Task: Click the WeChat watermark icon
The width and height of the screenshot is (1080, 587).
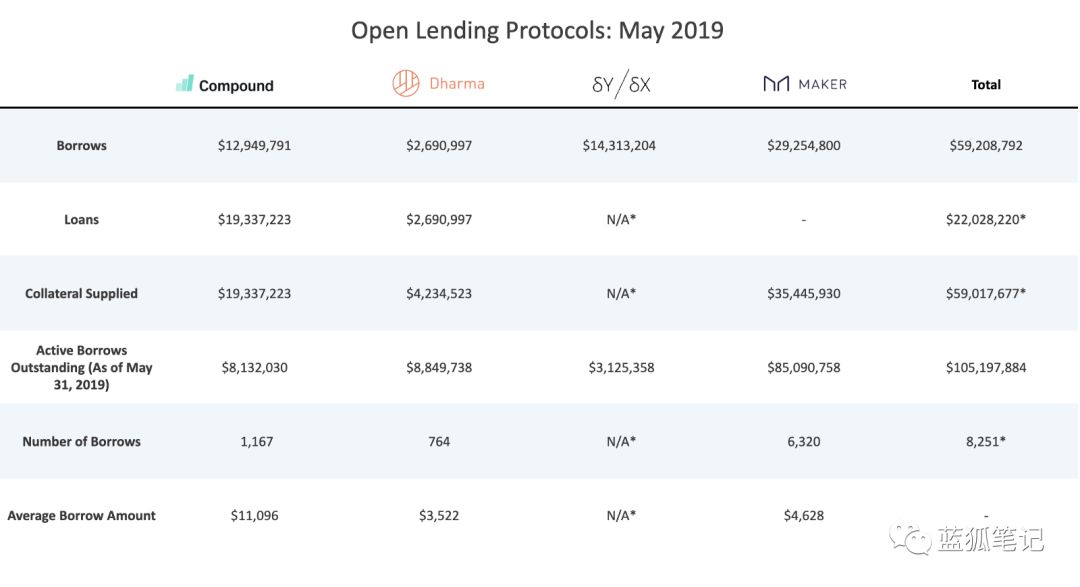Action: (x=909, y=537)
